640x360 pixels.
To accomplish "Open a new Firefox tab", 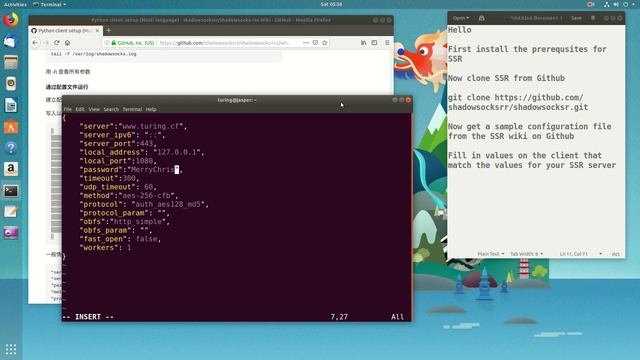I will point(109,31).
